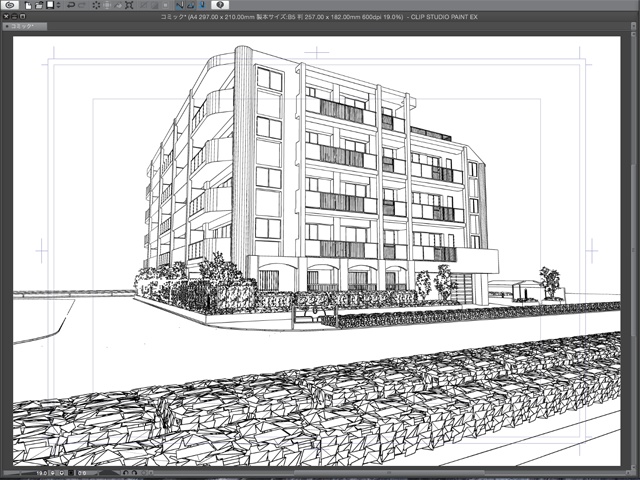Image resolution: width=640 pixels, height=480 pixels.
Task: Click the Open file folder icon
Action: click(39, 5)
